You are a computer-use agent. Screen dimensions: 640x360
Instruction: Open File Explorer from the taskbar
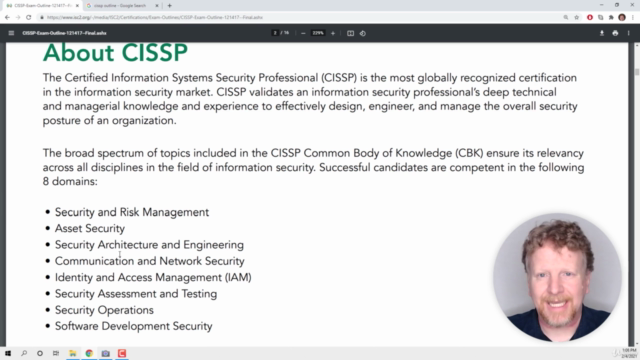[x=73, y=353]
